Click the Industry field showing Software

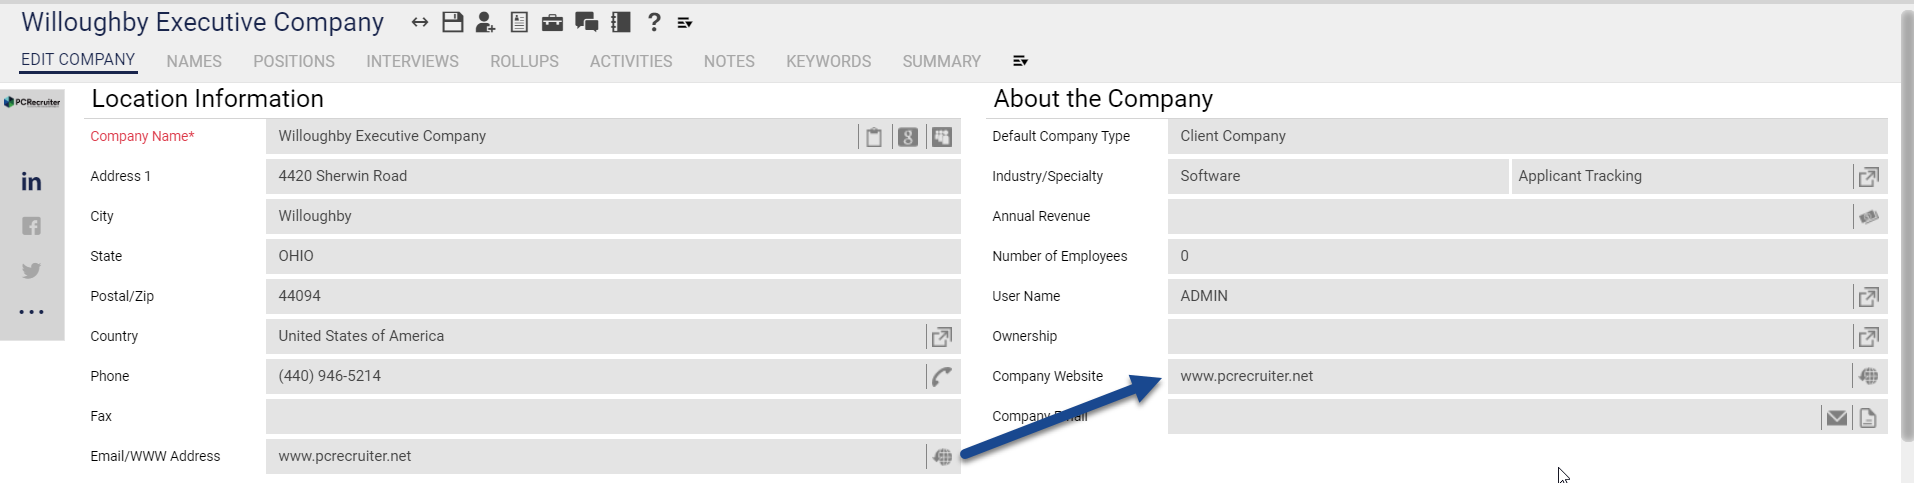1337,176
